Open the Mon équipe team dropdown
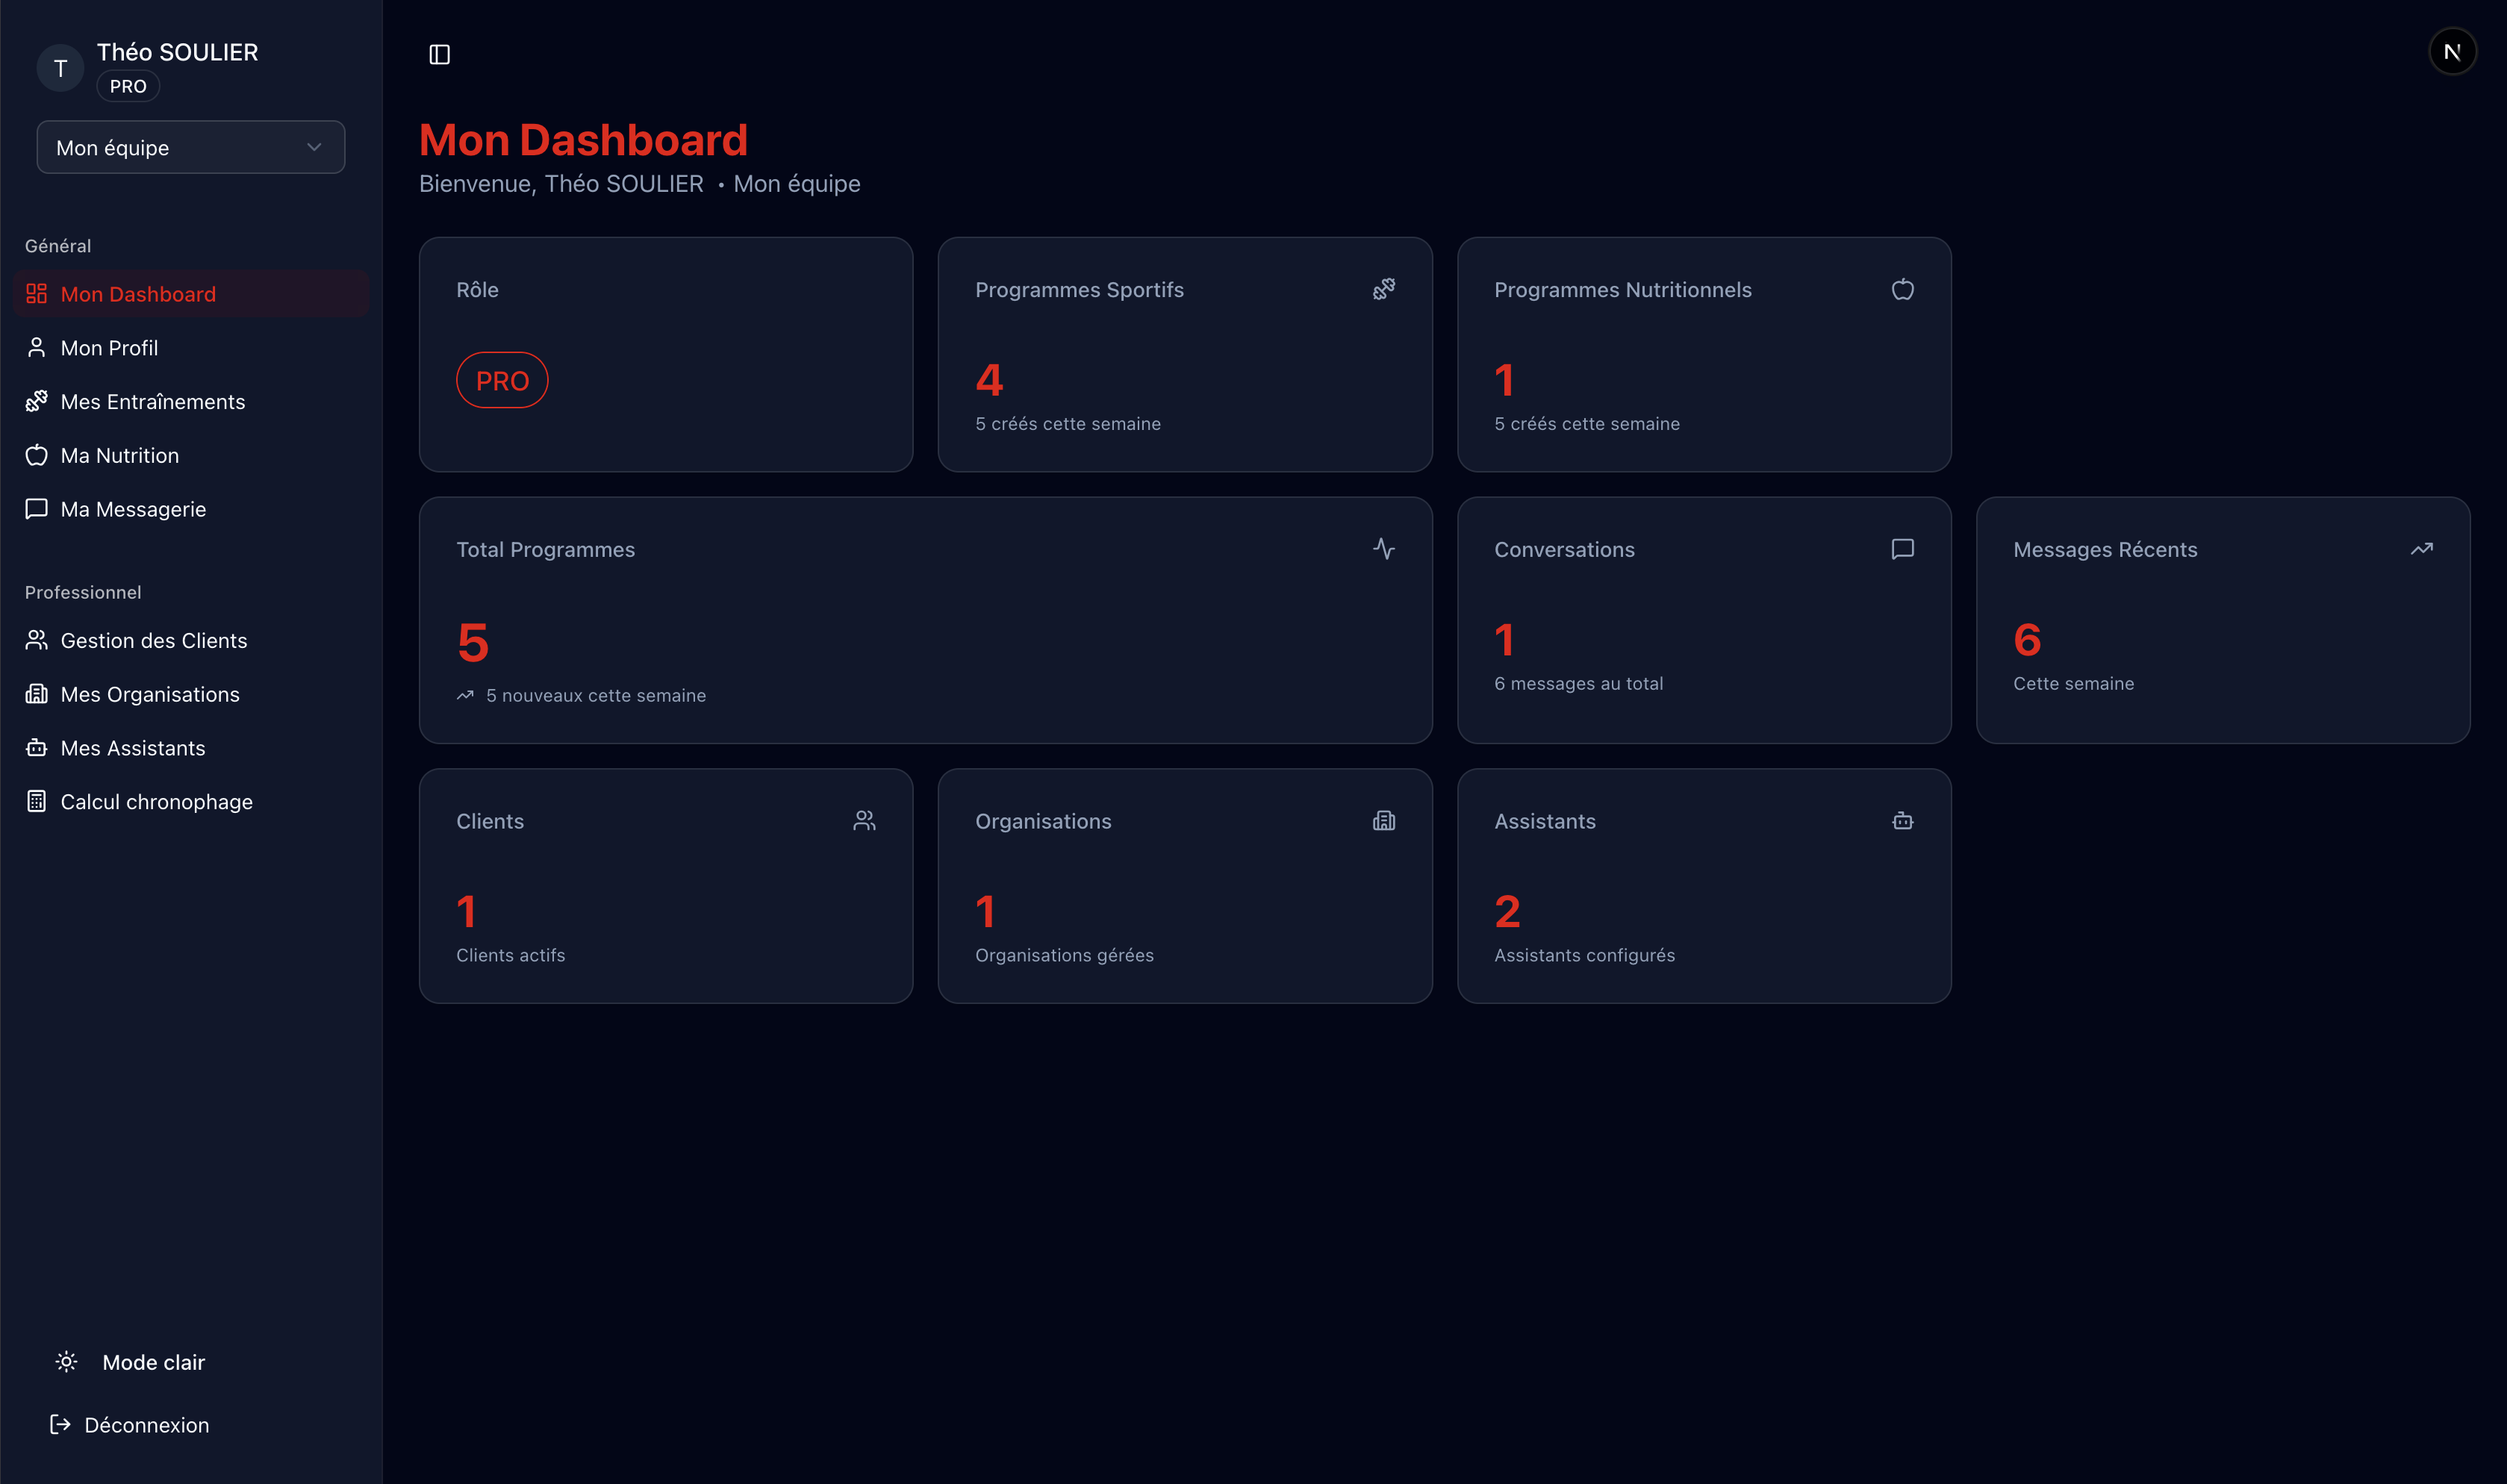 190,147
